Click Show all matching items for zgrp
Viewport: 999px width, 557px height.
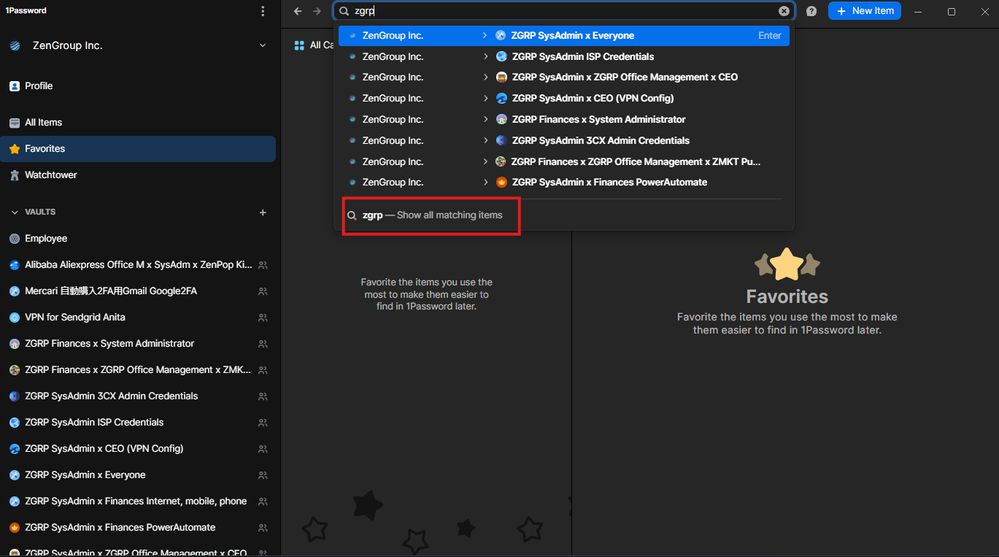click(431, 215)
